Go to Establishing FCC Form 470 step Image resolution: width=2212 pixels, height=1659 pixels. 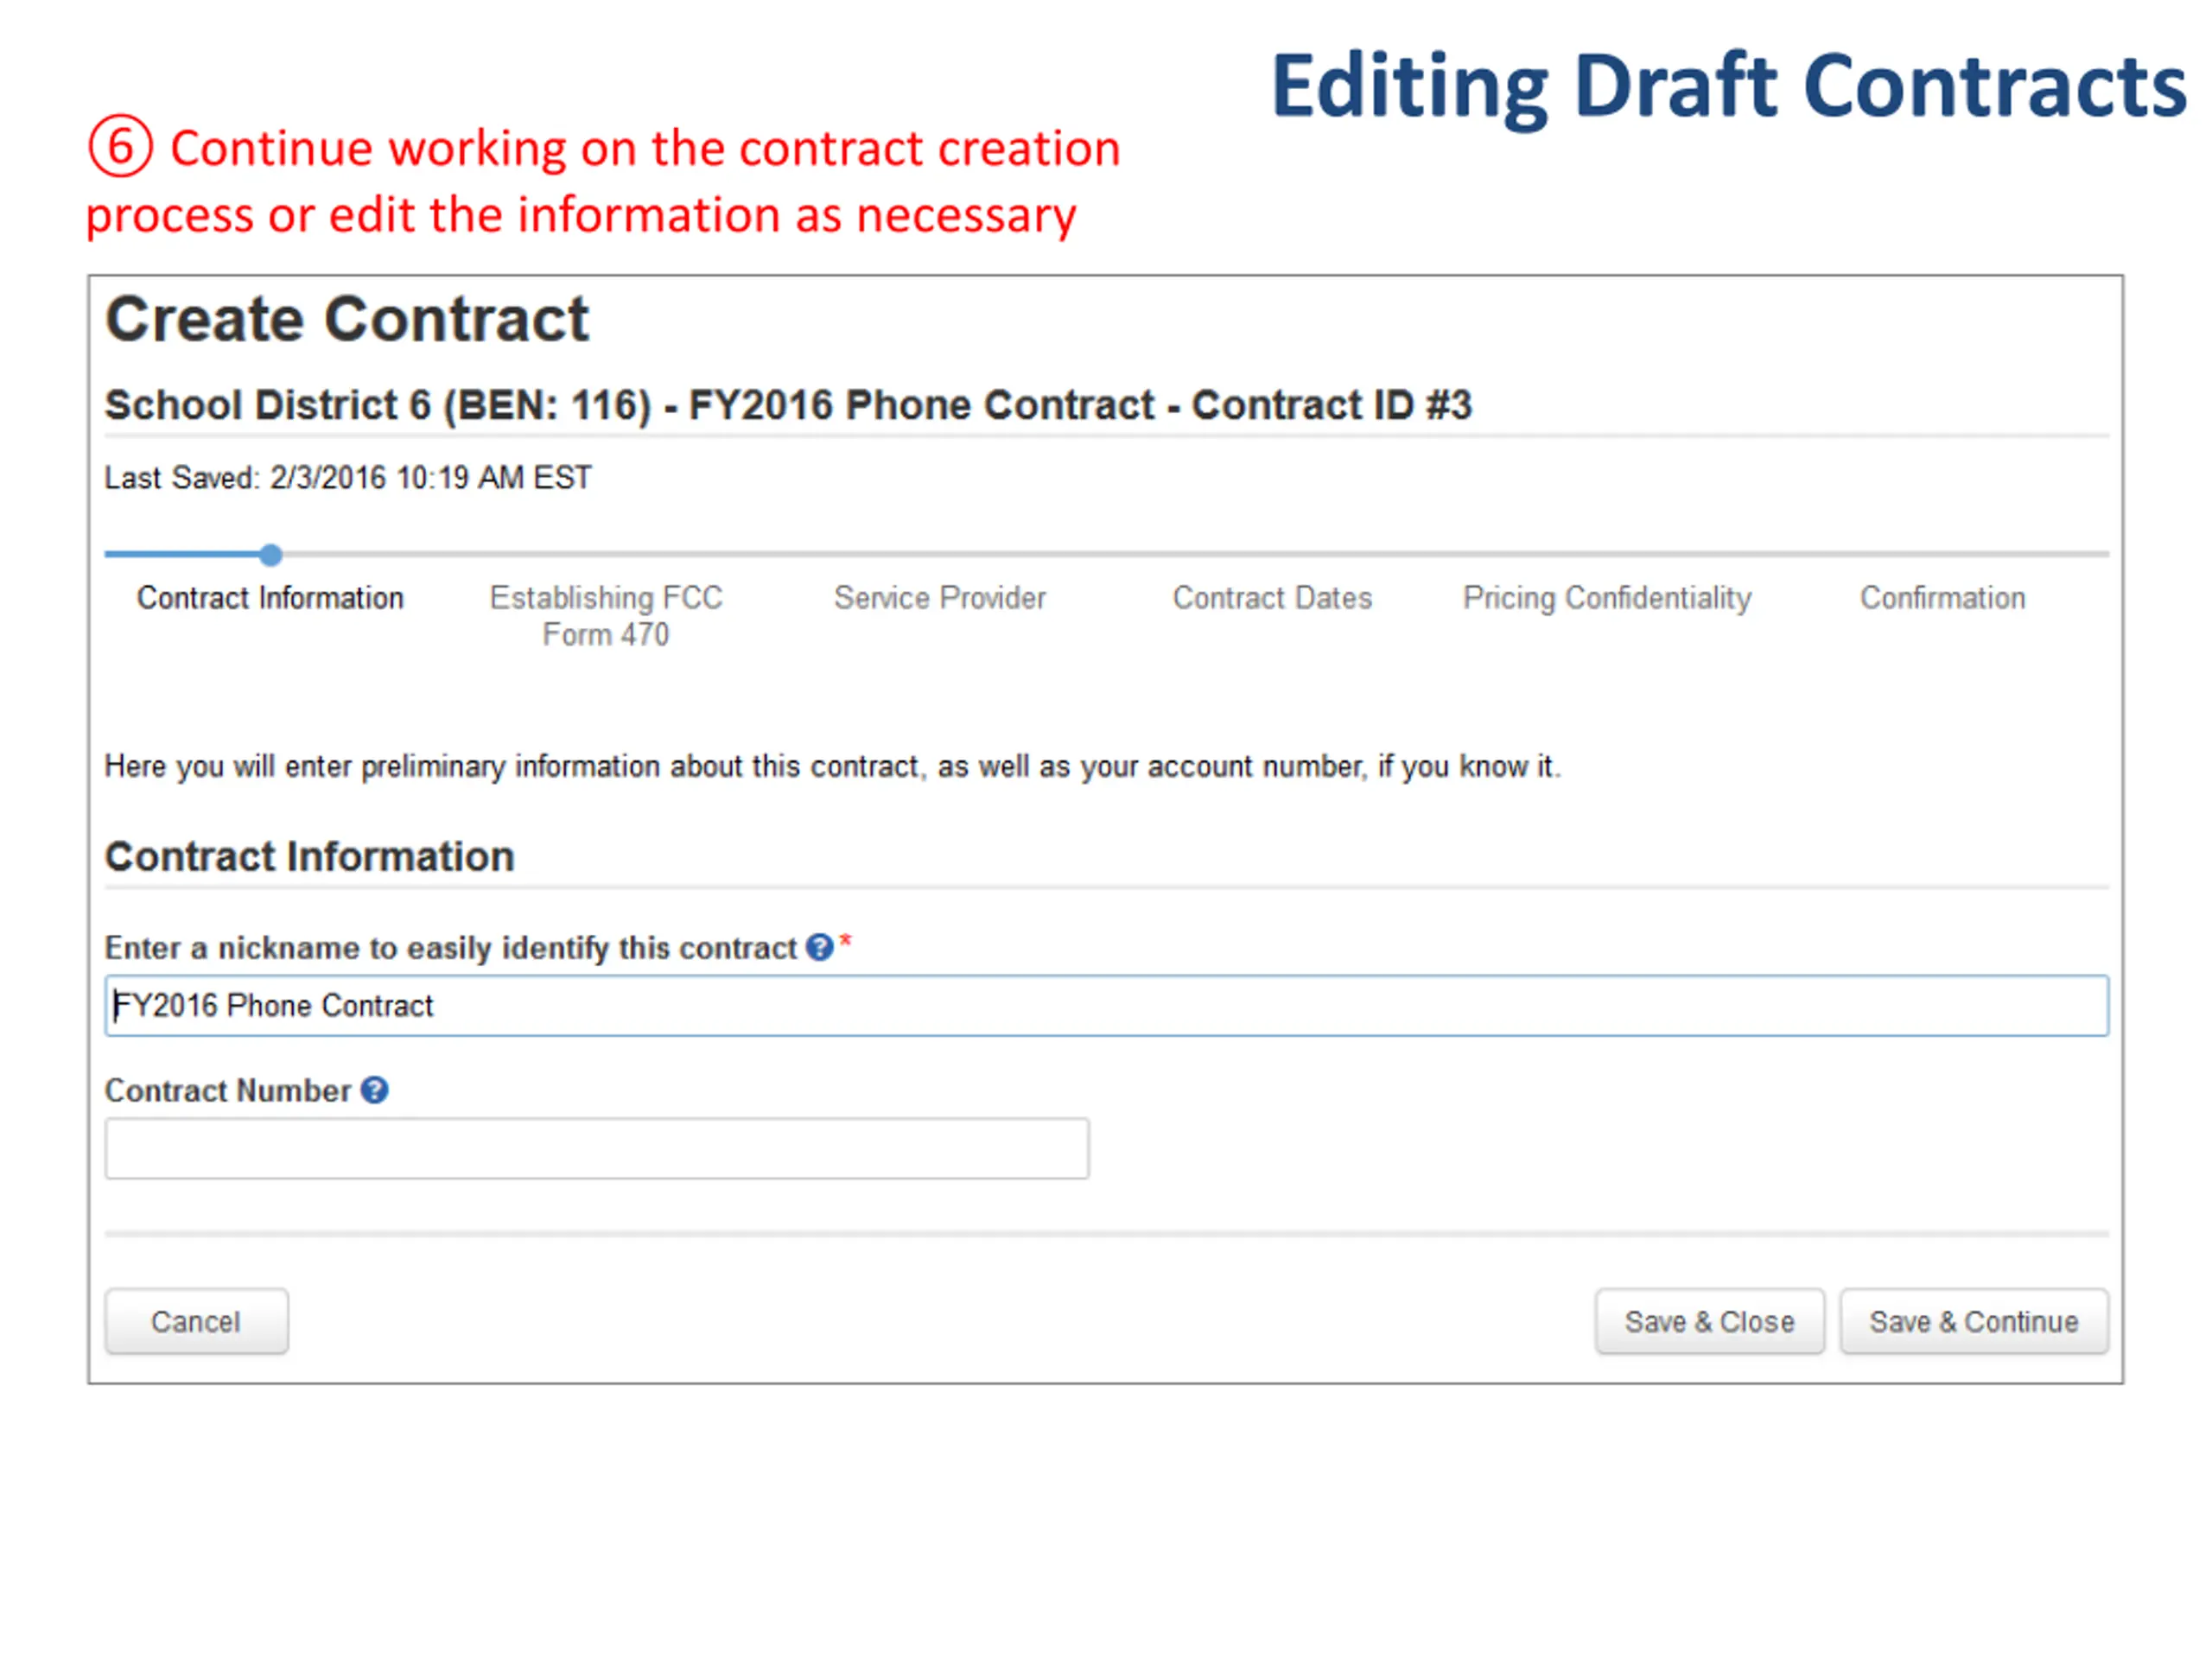pyautogui.click(x=606, y=616)
